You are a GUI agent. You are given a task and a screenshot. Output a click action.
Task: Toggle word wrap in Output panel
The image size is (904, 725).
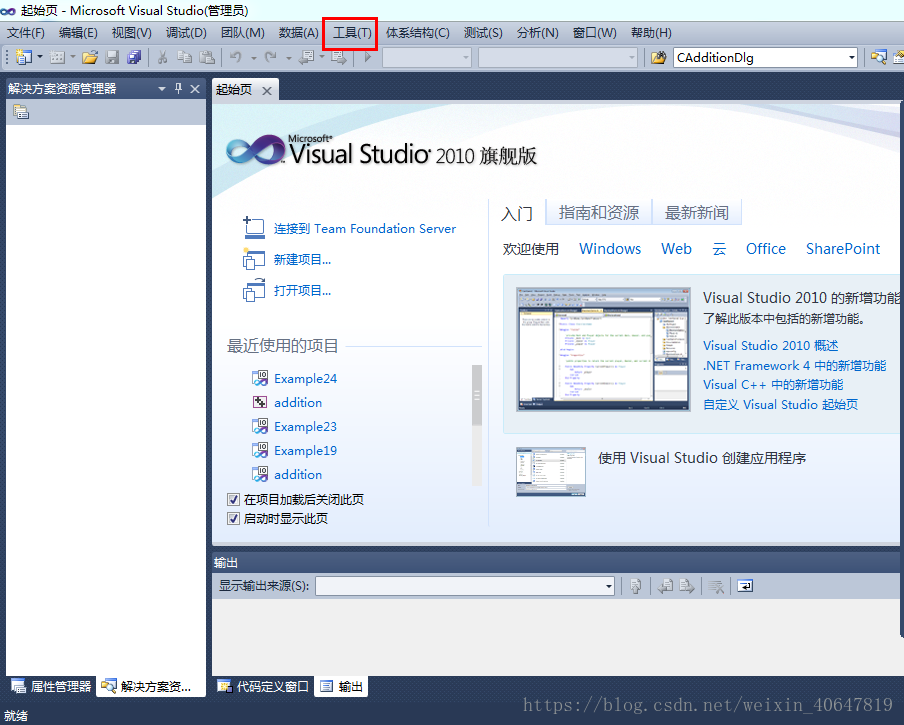point(745,587)
